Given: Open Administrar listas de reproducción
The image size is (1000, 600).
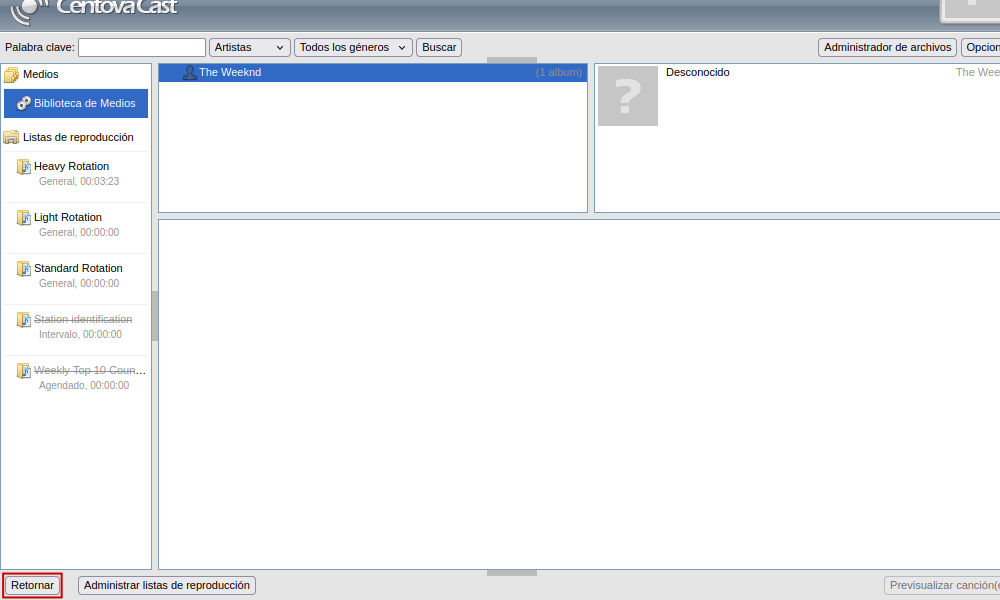Looking at the screenshot, I should (167, 586).
